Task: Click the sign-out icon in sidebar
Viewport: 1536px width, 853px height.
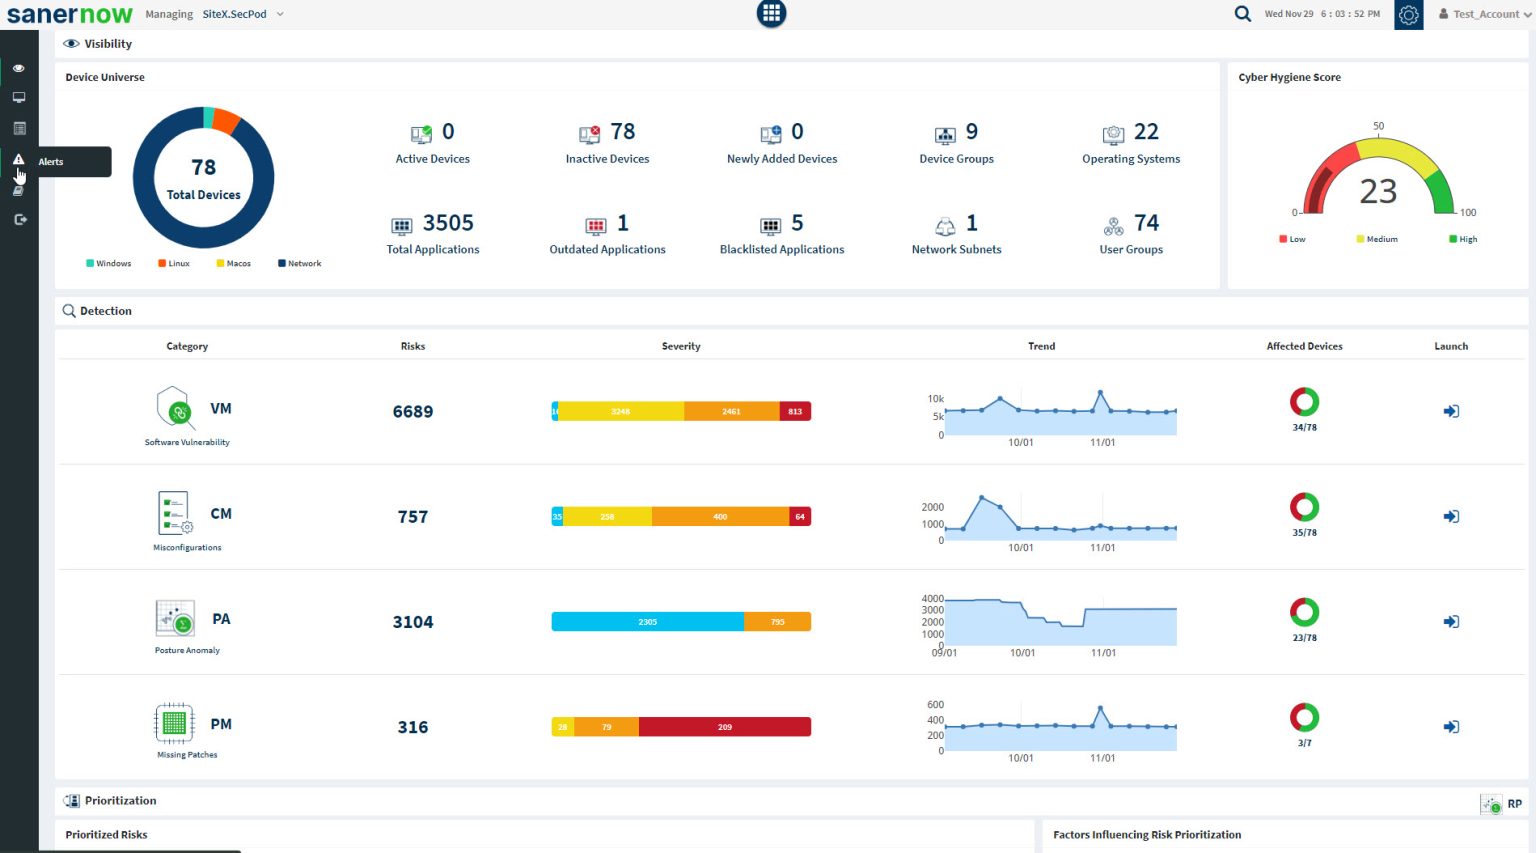Action: (x=19, y=220)
